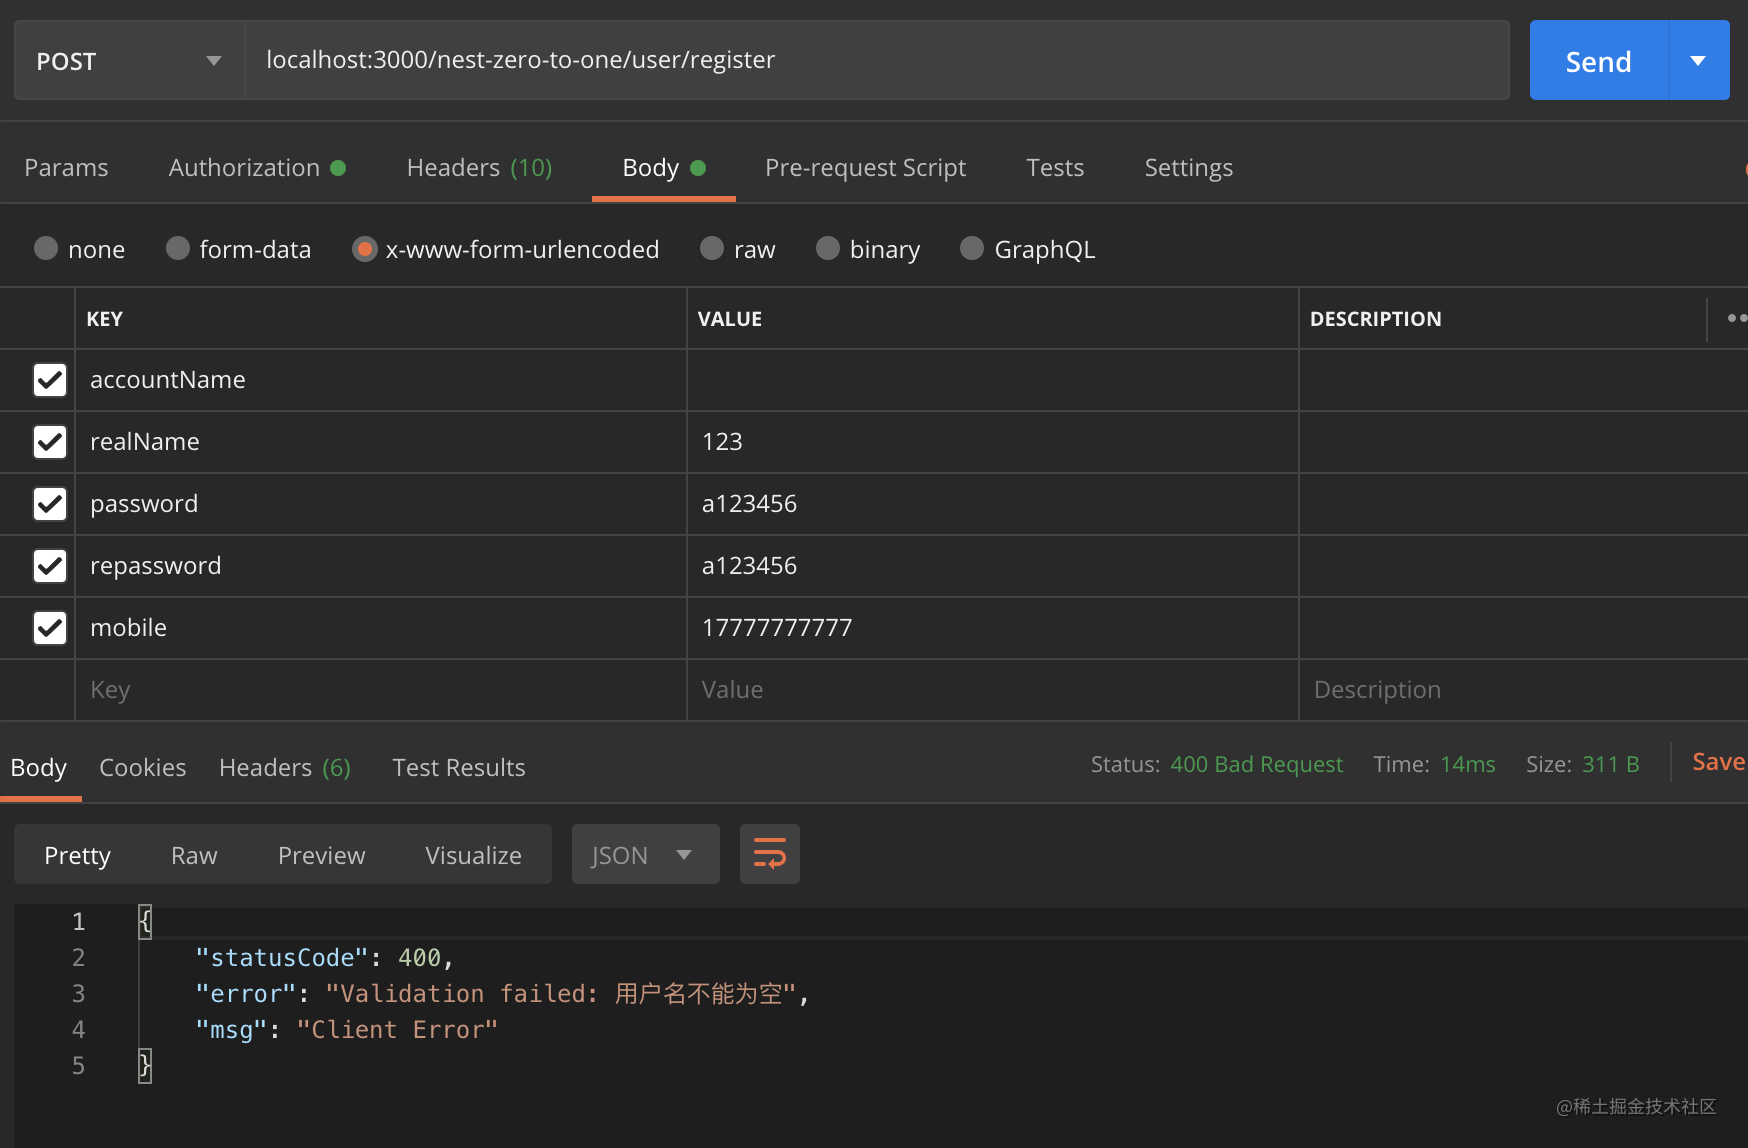Click the new Description placeholder field
This screenshot has width=1748, height=1148.
coord(1523,690)
